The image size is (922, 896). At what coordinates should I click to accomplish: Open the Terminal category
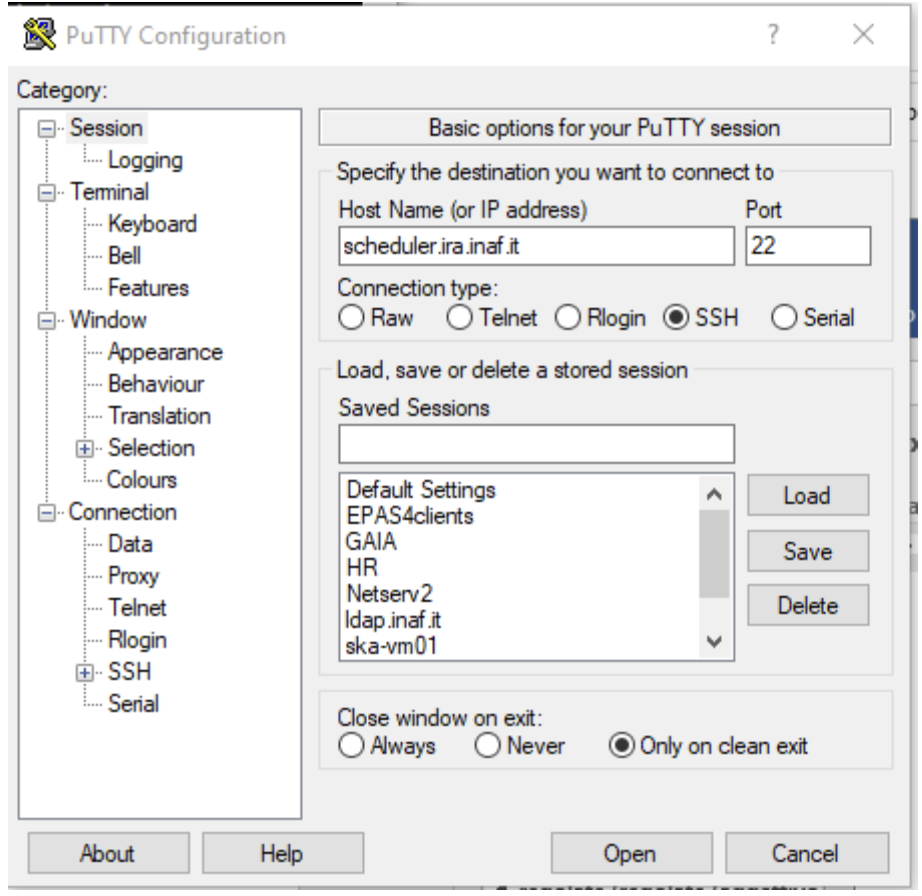[109, 192]
